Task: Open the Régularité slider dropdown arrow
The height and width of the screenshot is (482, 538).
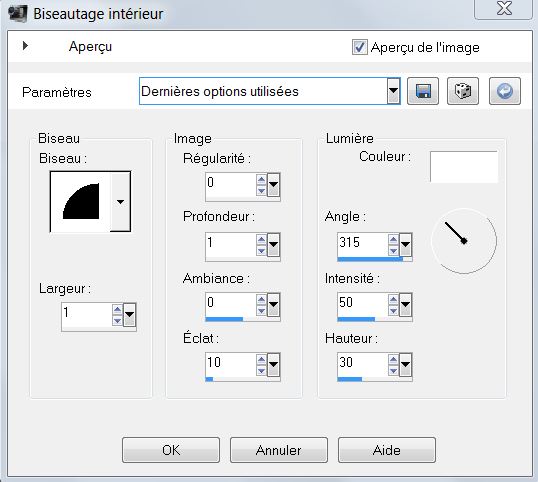Action: (x=273, y=185)
